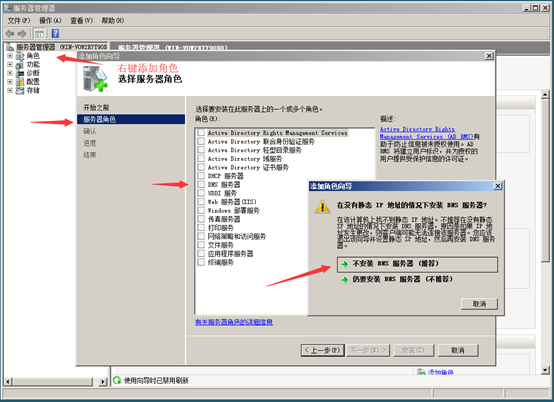Open the 文件(F) menu
Image resolution: width=554 pixels, height=402 pixels.
pos(19,20)
